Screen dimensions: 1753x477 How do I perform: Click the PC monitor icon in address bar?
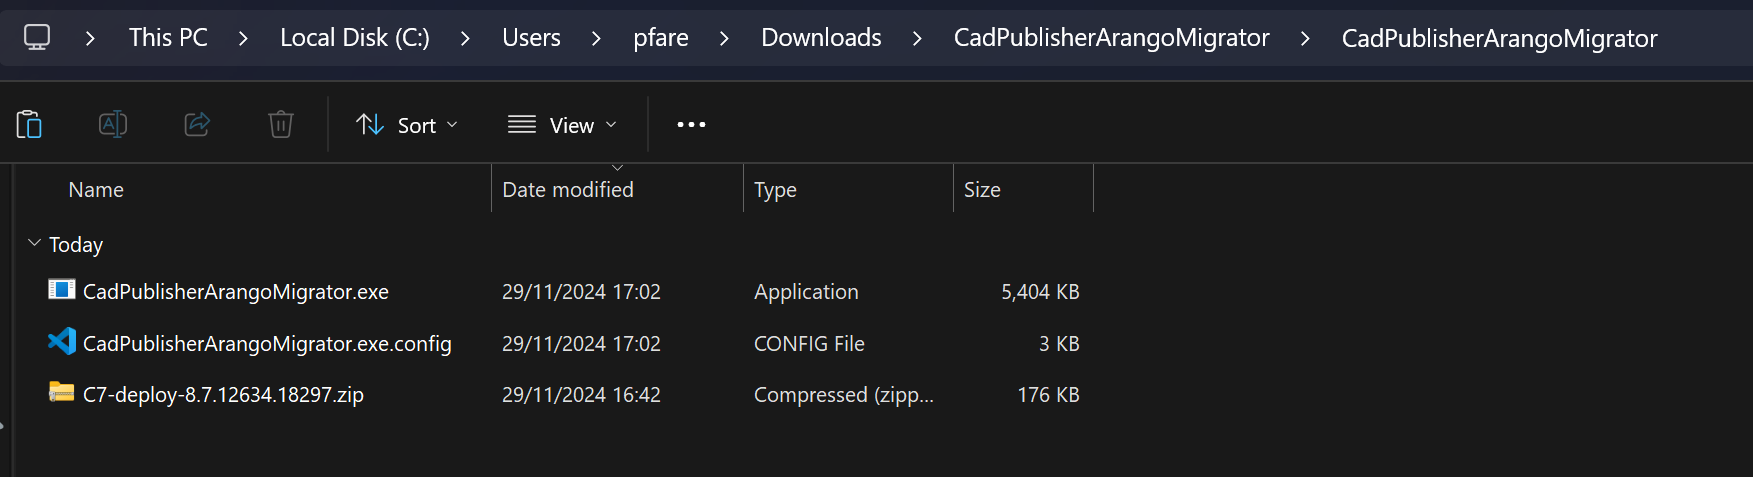[37, 38]
